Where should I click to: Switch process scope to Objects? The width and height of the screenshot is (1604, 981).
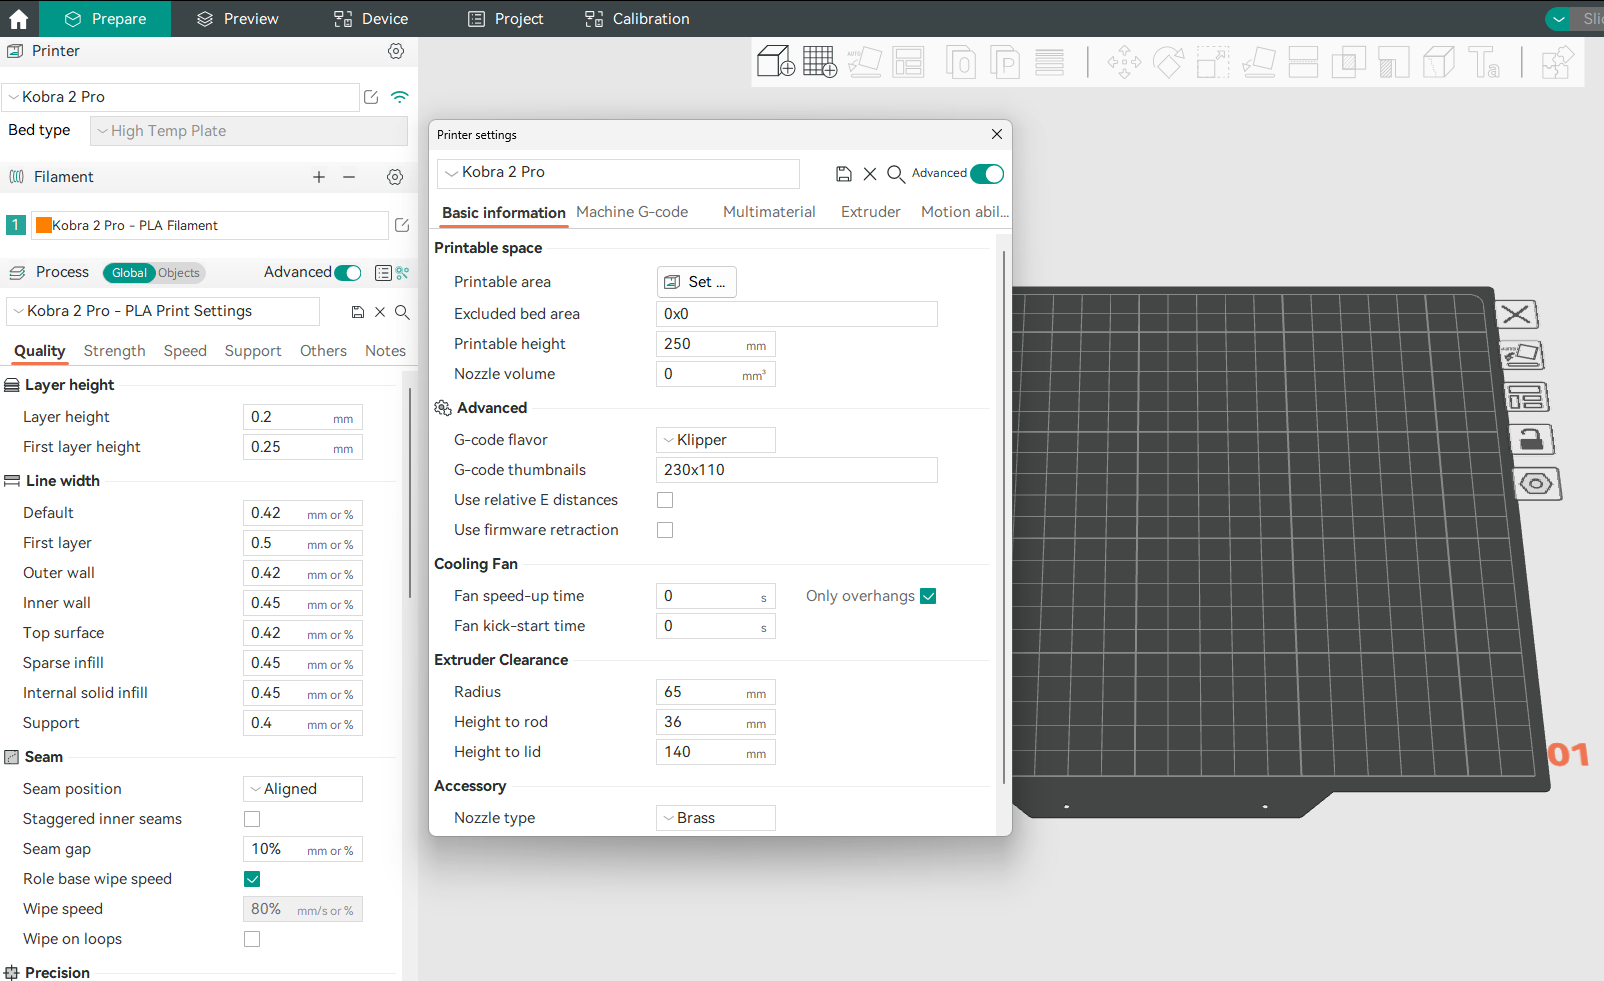coord(179,273)
